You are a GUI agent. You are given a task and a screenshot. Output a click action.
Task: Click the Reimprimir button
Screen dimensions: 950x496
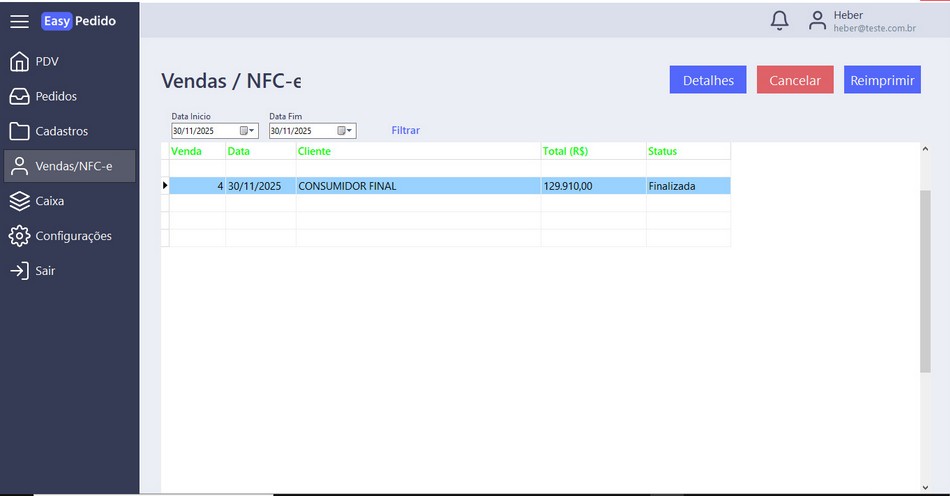point(882,81)
